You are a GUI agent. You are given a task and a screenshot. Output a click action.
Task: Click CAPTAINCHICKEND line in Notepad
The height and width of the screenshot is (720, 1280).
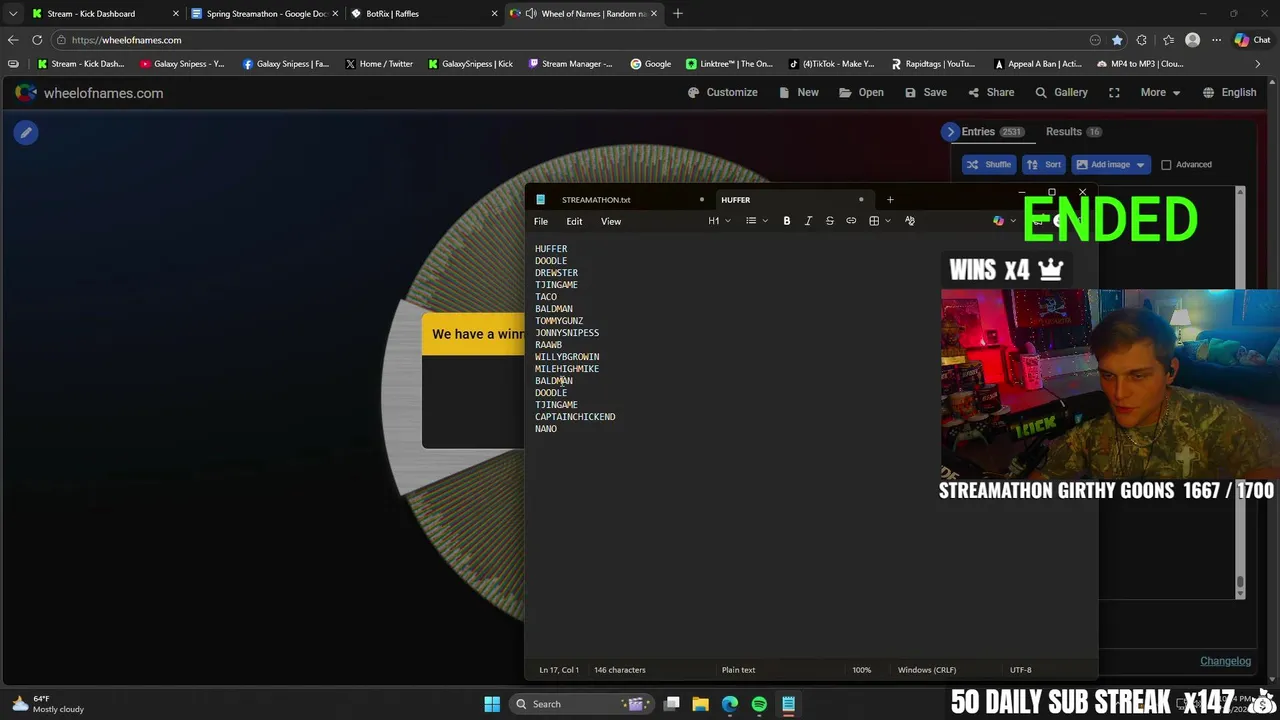tap(575, 417)
